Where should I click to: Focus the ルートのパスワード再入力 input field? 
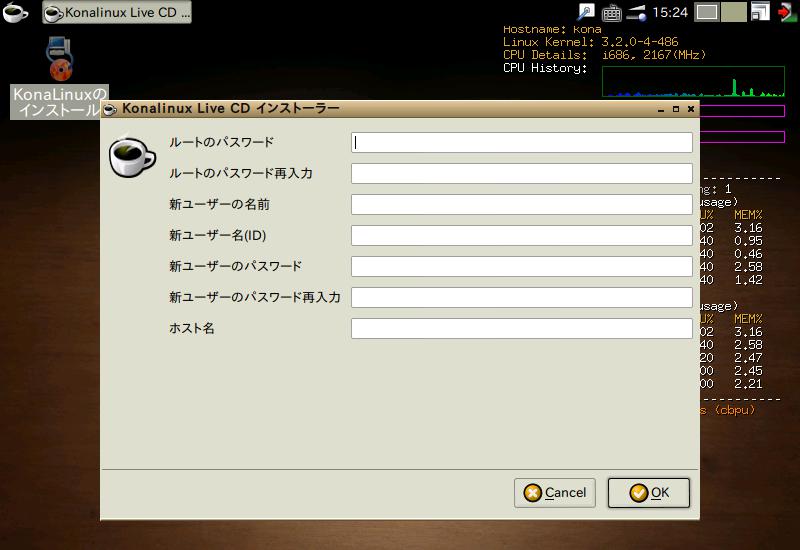coord(521,173)
